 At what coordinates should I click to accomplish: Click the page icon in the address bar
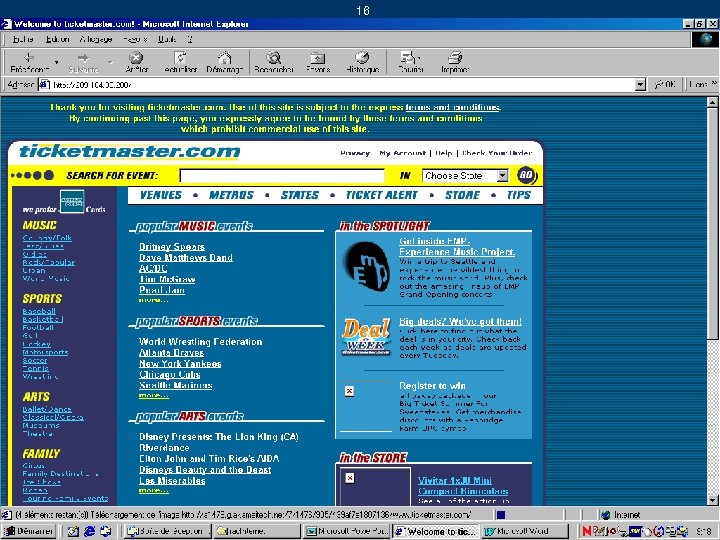(45, 84)
